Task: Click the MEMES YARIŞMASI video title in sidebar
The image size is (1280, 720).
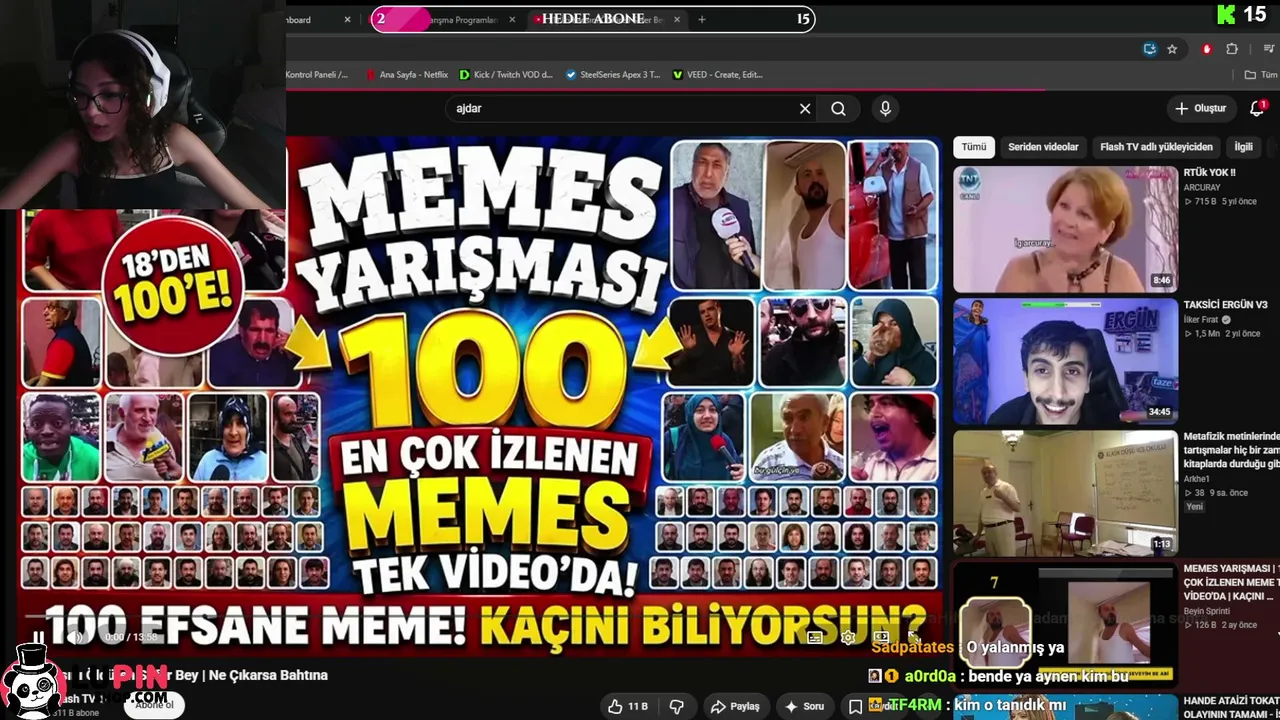Action: coord(1231,582)
